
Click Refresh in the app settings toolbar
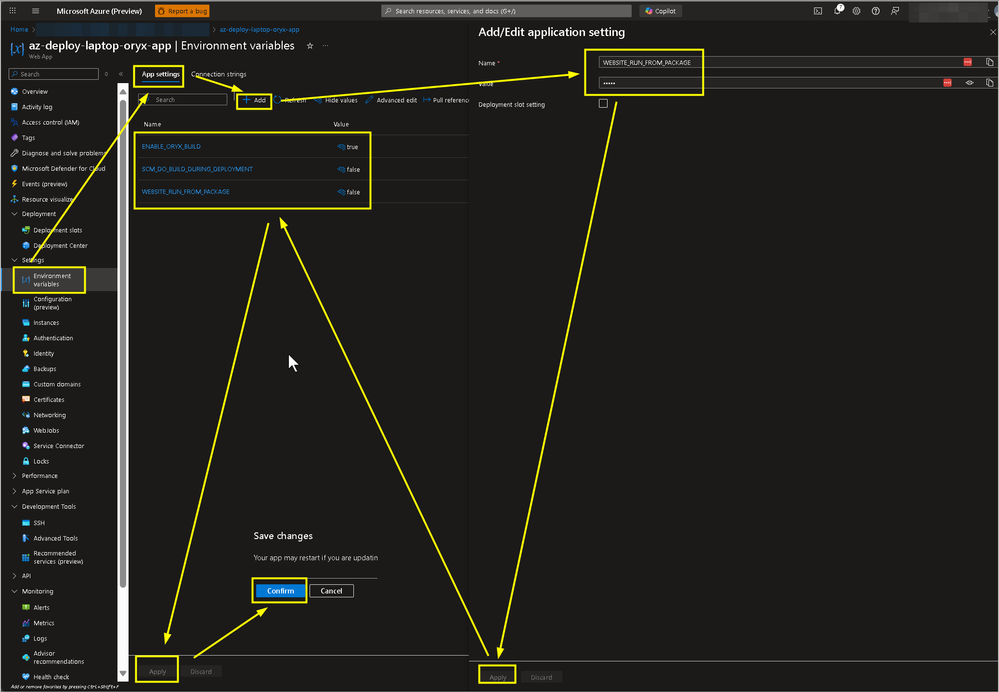291,100
